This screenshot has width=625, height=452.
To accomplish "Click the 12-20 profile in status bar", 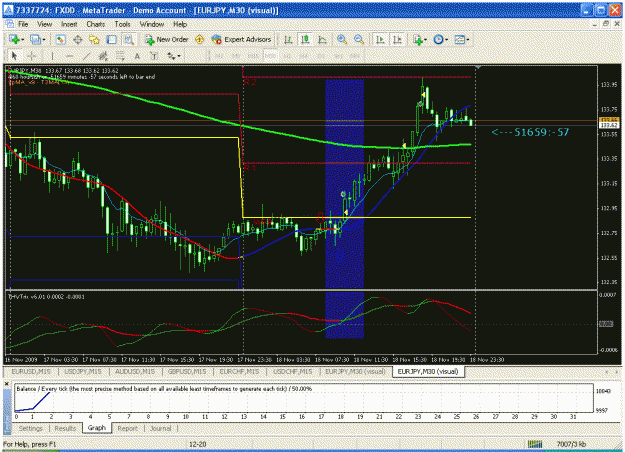I will [x=198, y=444].
